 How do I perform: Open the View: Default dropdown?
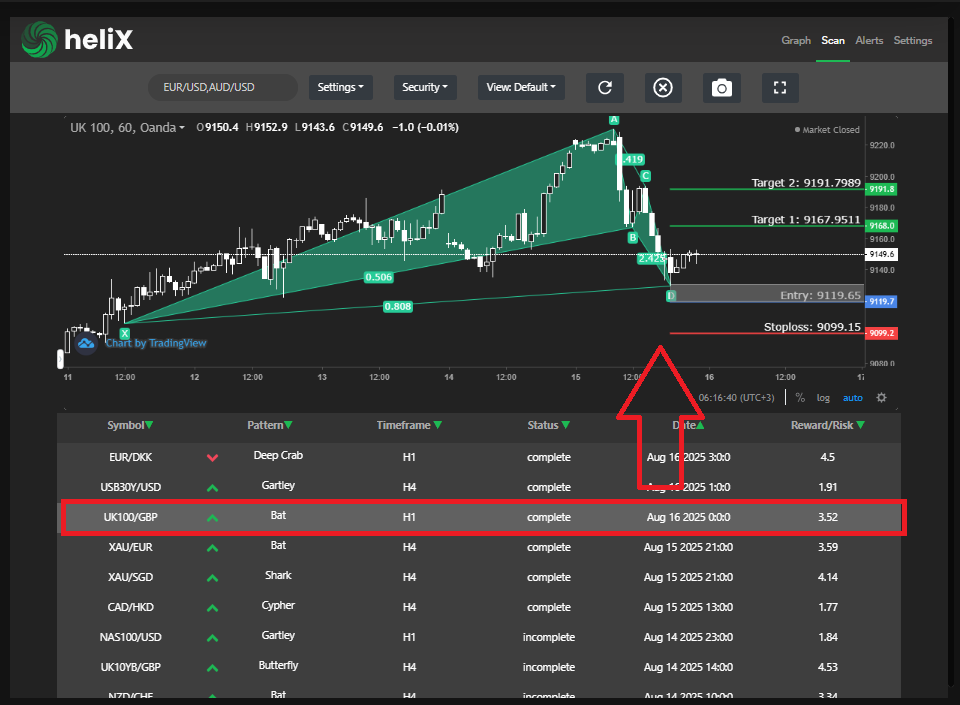point(521,87)
